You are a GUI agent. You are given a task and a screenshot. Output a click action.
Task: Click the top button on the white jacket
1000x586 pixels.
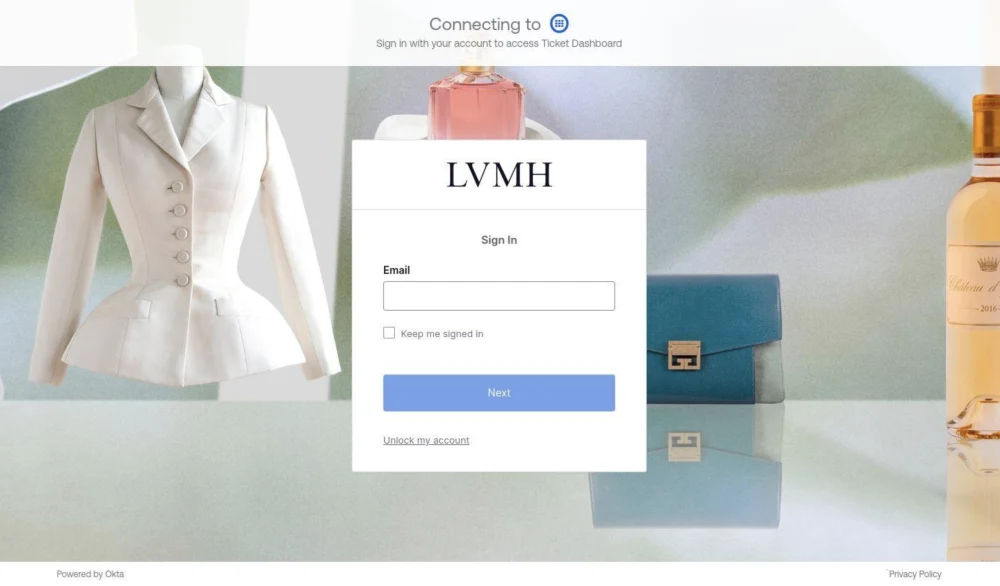point(177,187)
